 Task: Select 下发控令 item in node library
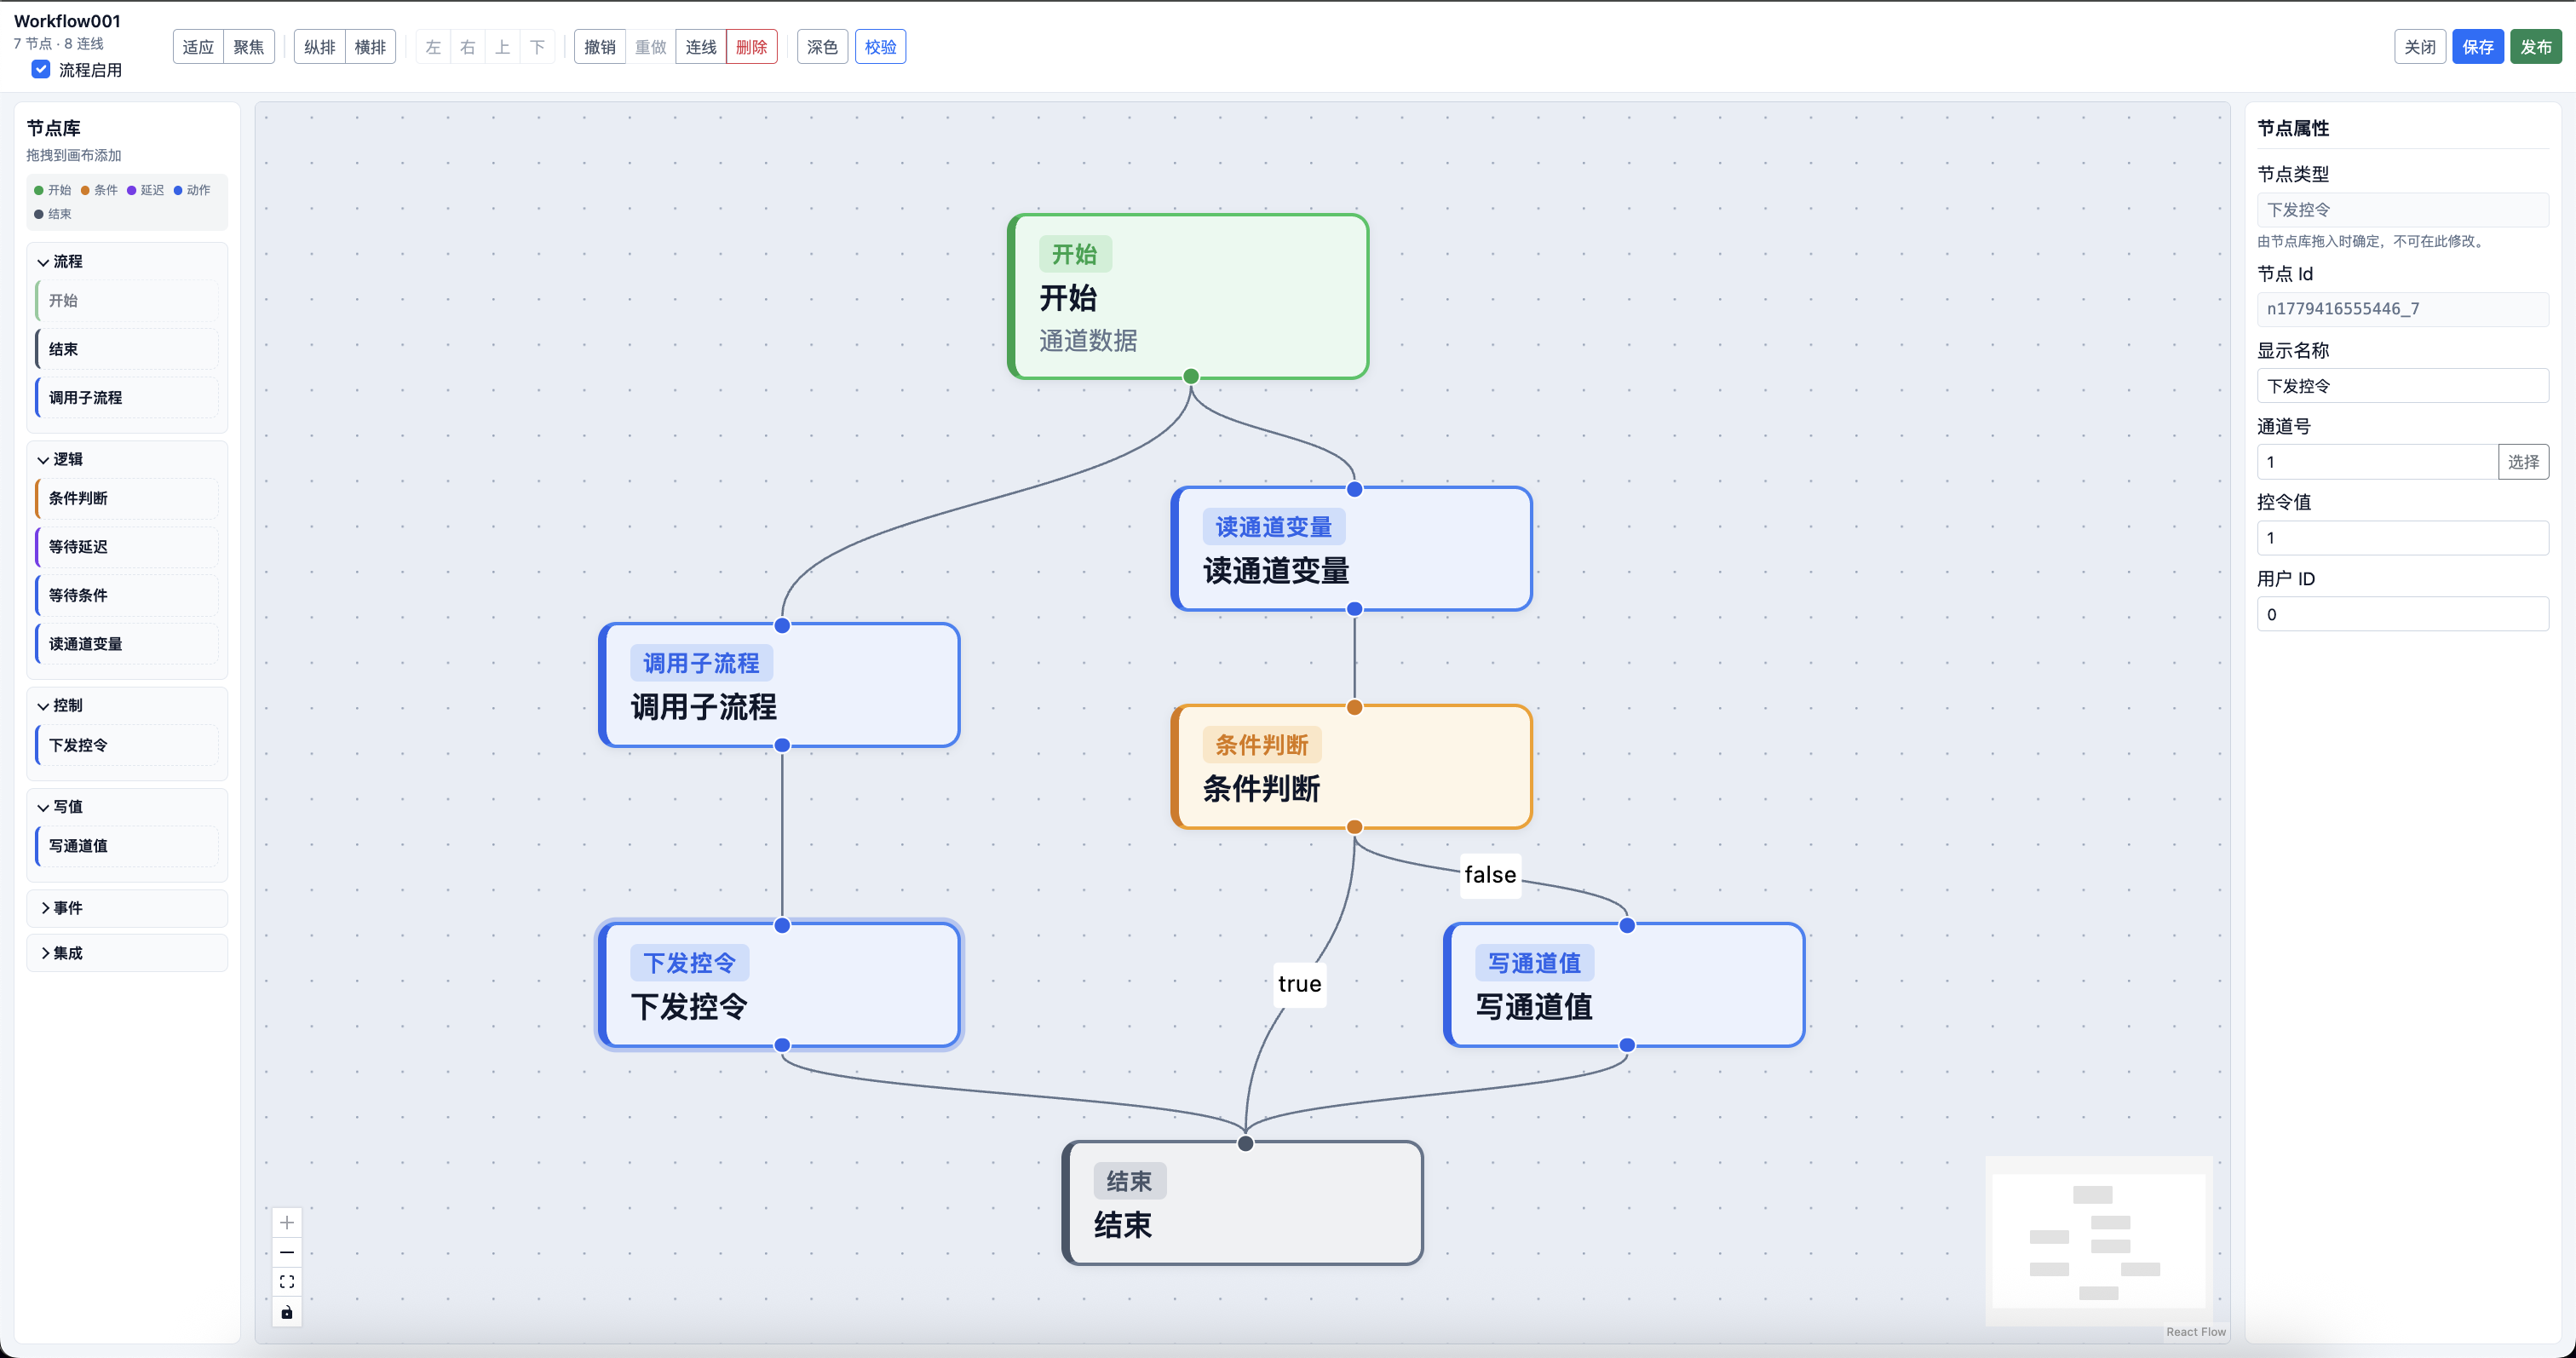(x=128, y=745)
